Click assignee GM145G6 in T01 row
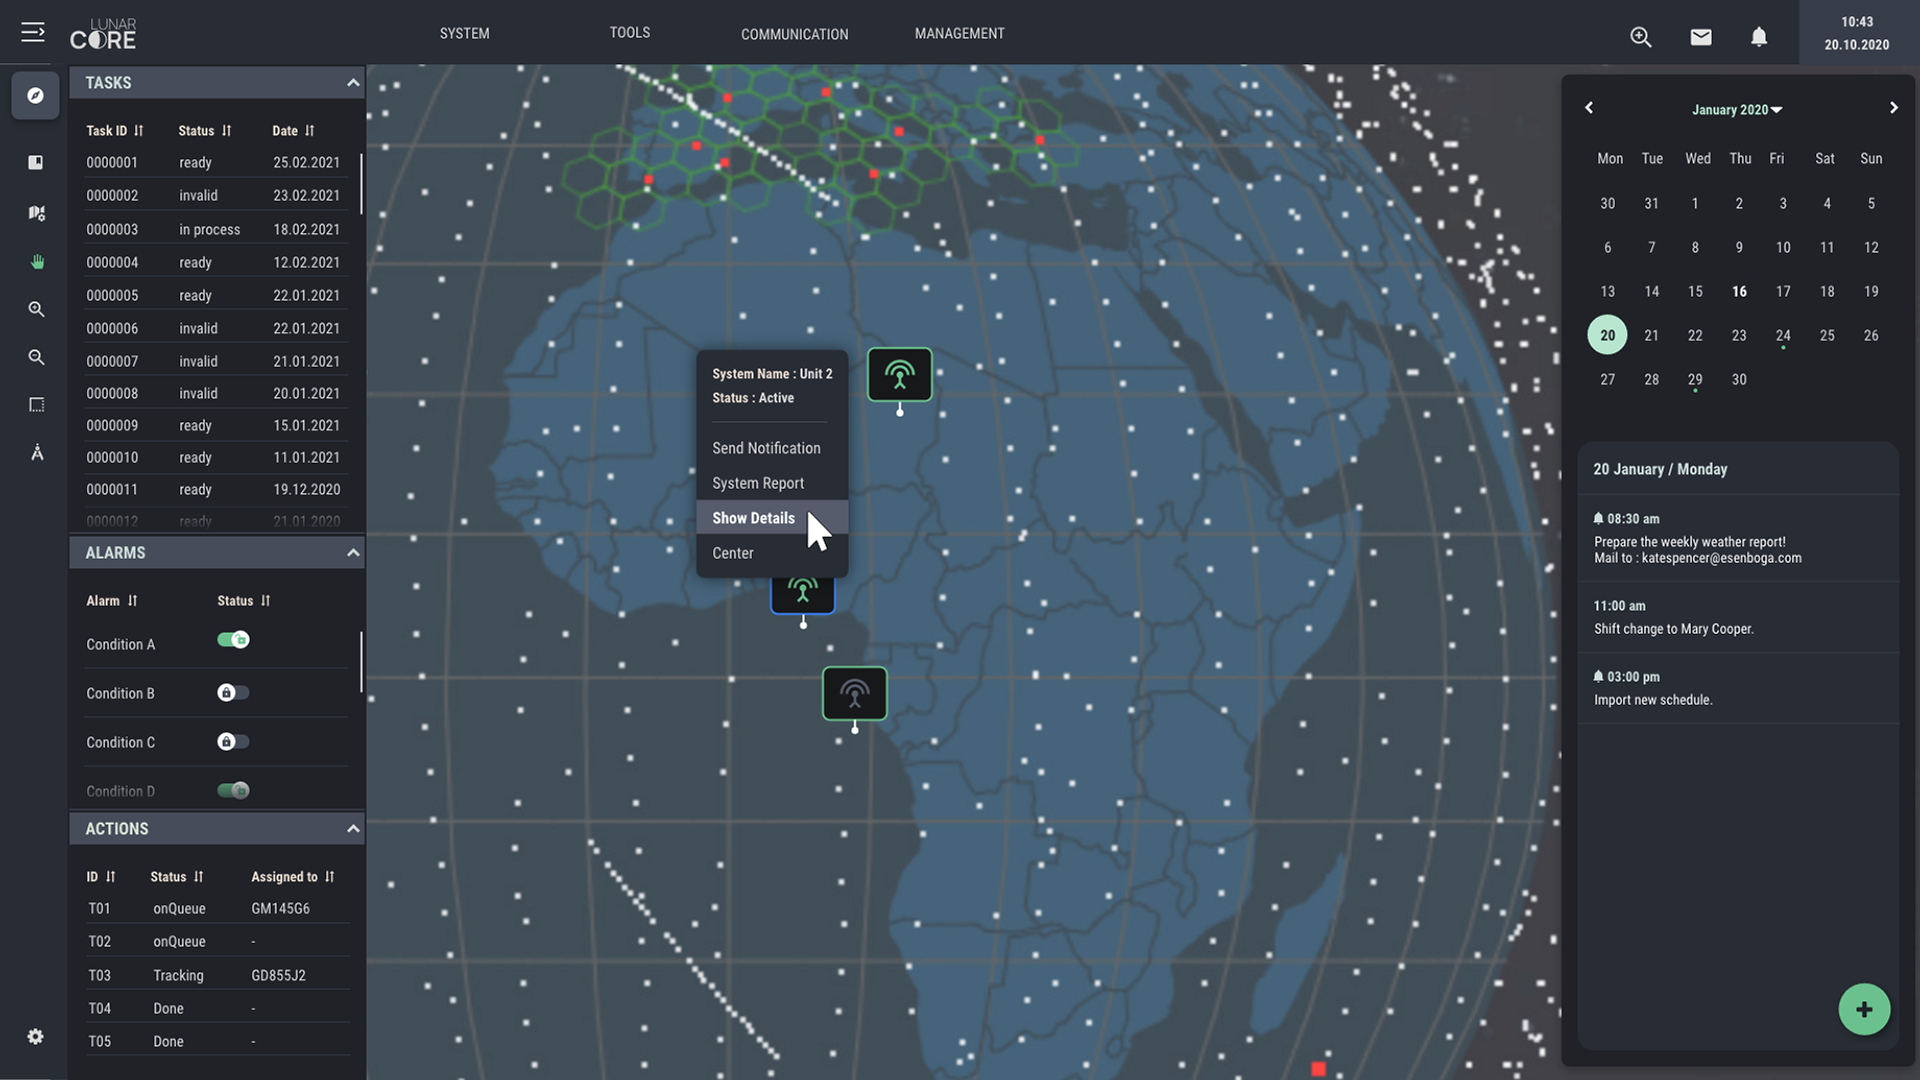This screenshot has width=1920, height=1080. (x=280, y=909)
